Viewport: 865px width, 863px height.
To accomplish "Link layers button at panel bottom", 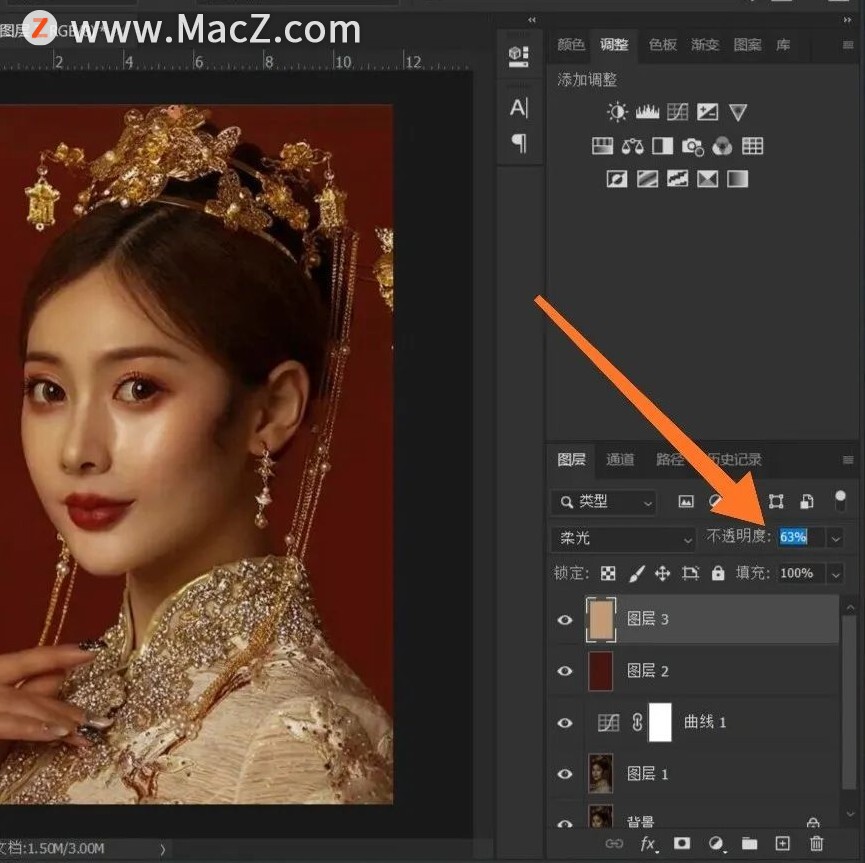I will tap(614, 843).
